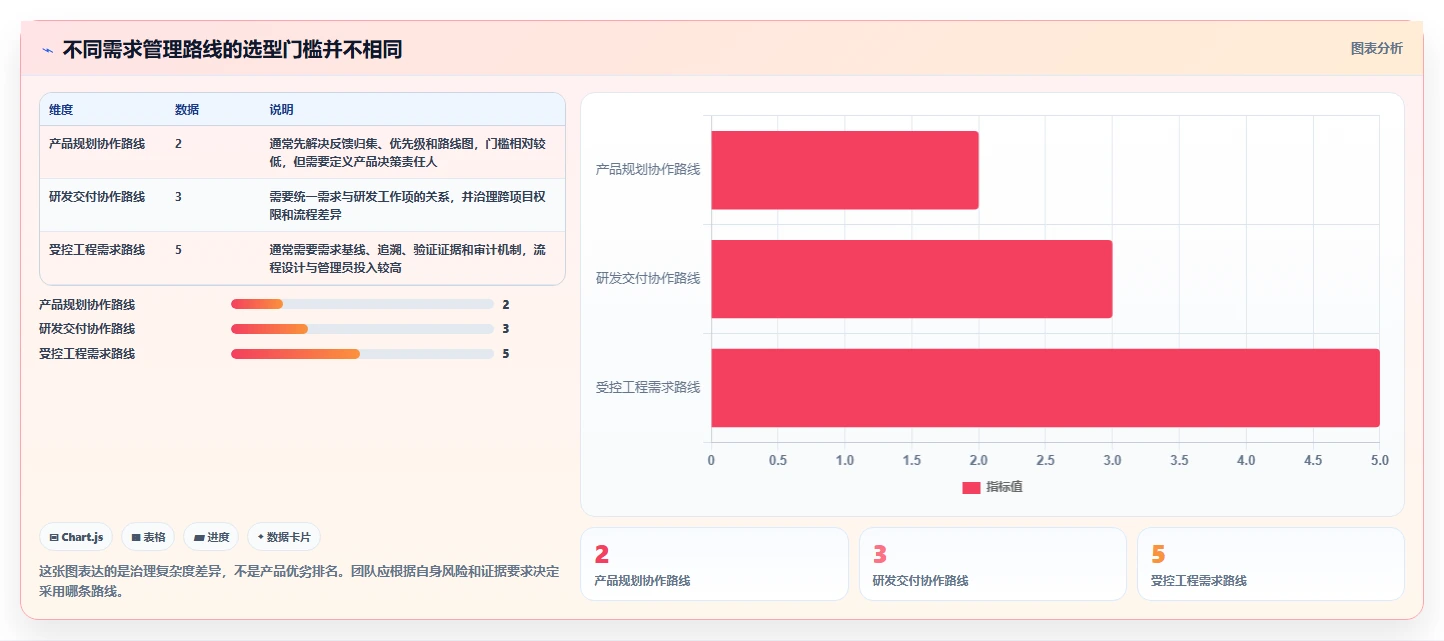Viewport: 1444px width, 641px height.
Task: Click the 受控工程需求路线 progress bar
Action: (362, 353)
